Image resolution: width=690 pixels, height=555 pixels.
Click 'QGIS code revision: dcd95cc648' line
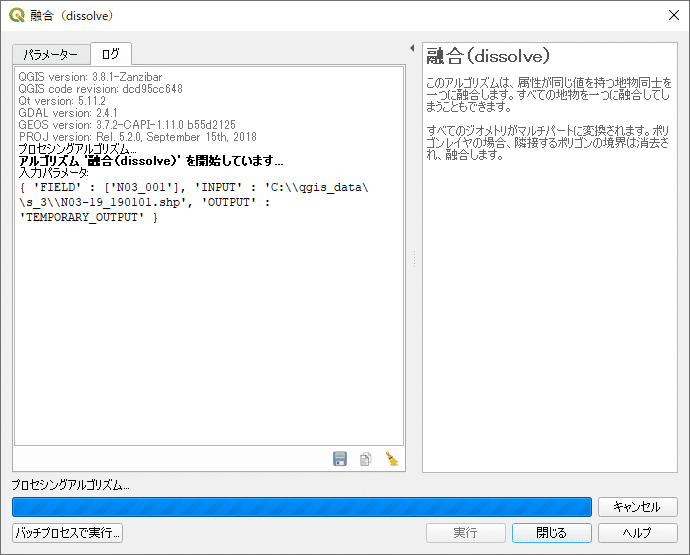[100, 89]
